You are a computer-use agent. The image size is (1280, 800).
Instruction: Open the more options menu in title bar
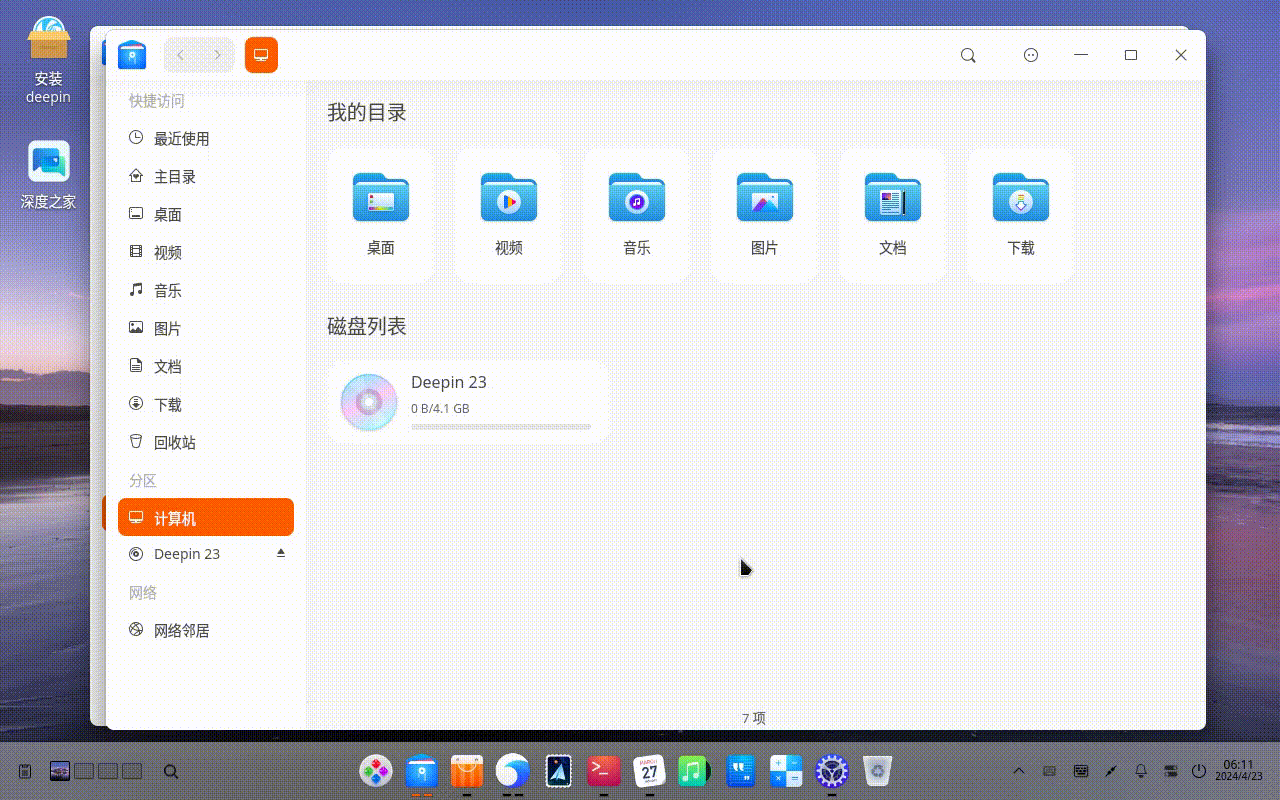(1031, 55)
